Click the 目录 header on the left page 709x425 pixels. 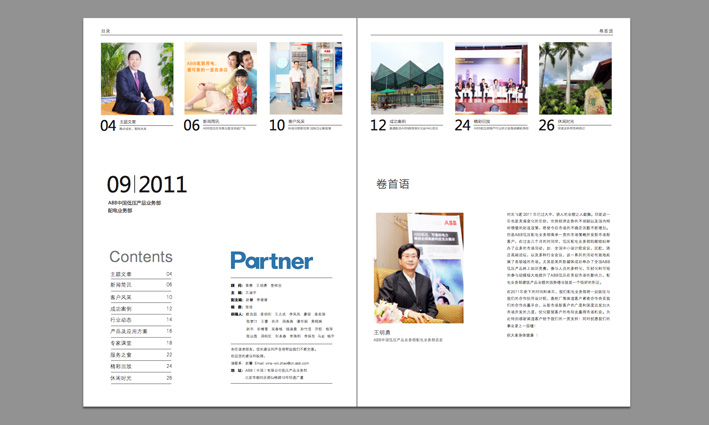[x=105, y=31]
